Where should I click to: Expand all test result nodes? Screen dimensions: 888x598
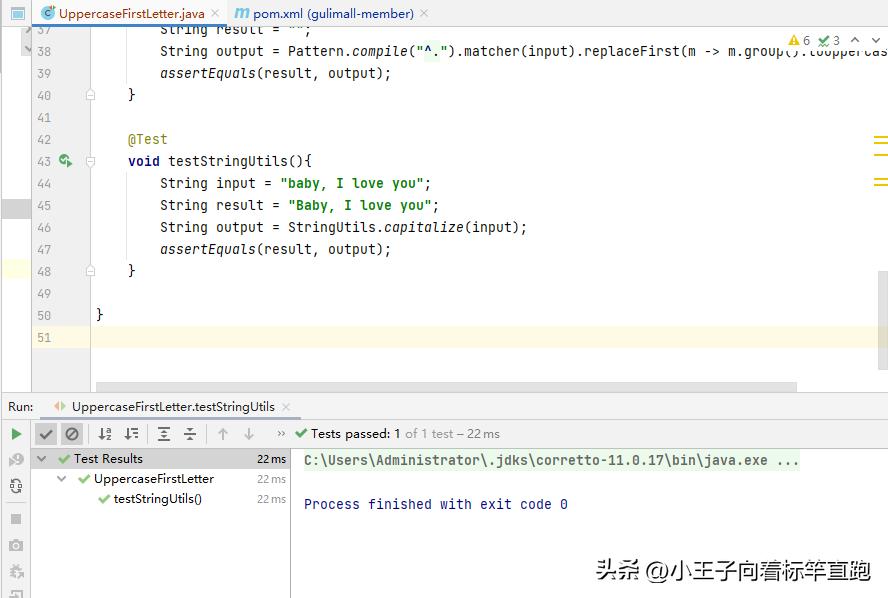[x=164, y=434]
